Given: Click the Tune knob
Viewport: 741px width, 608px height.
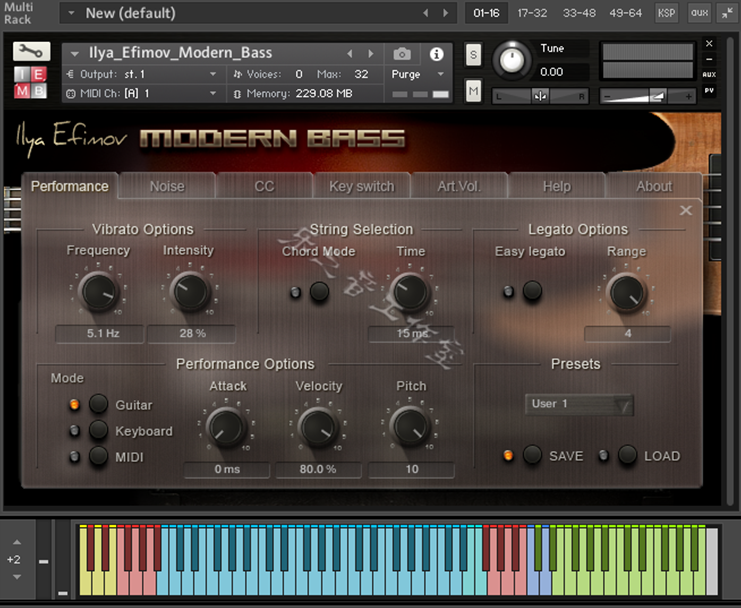Looking at the screenshot, I should click(512, 60).
